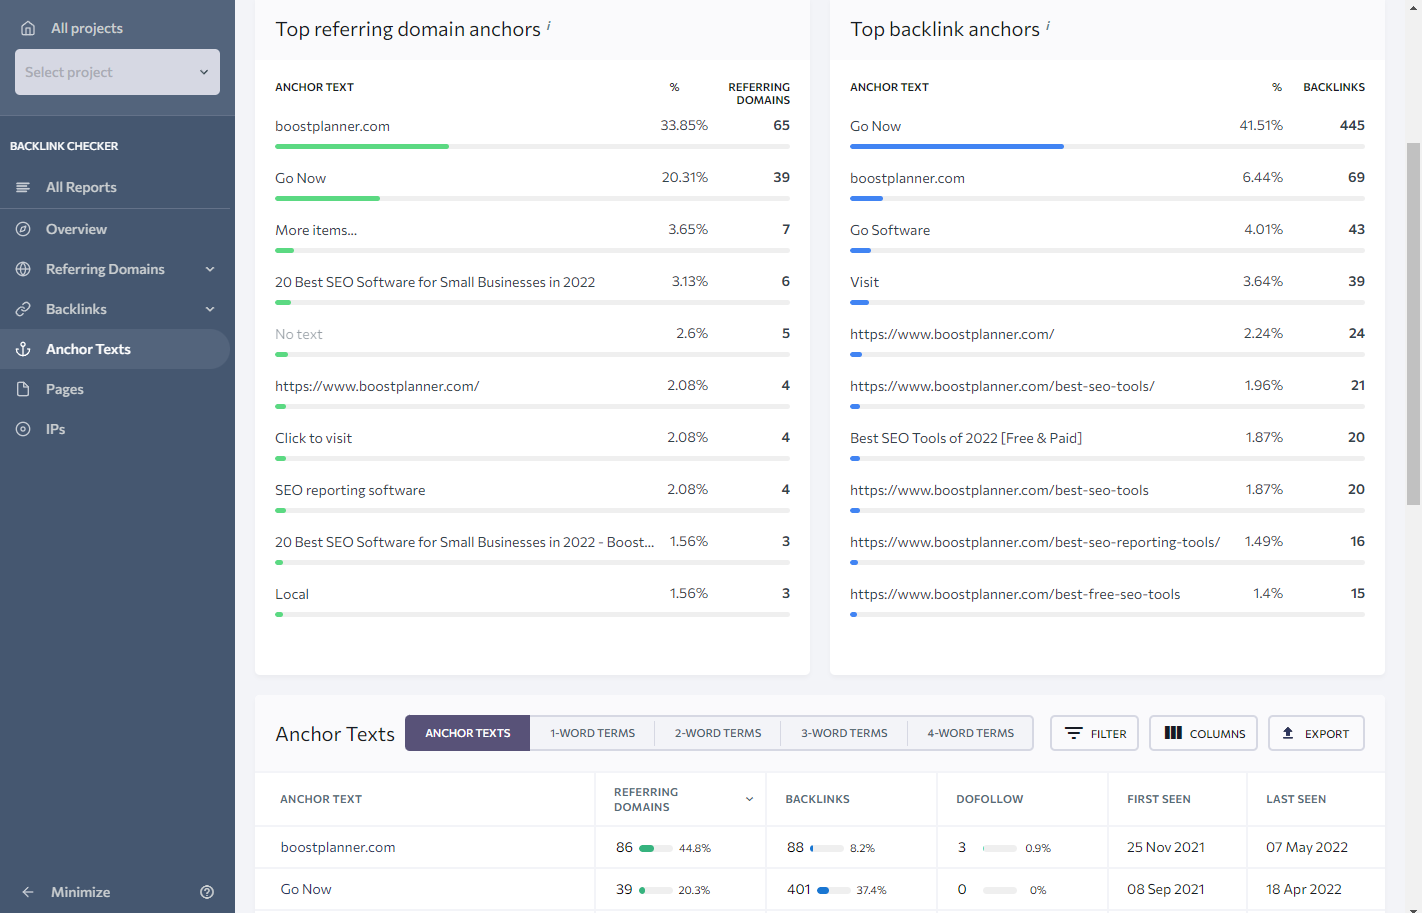Click the green bar under boostplanner.com 33.85%
The width and height of the screenshot is (1422, 913).
pos(362,146)
